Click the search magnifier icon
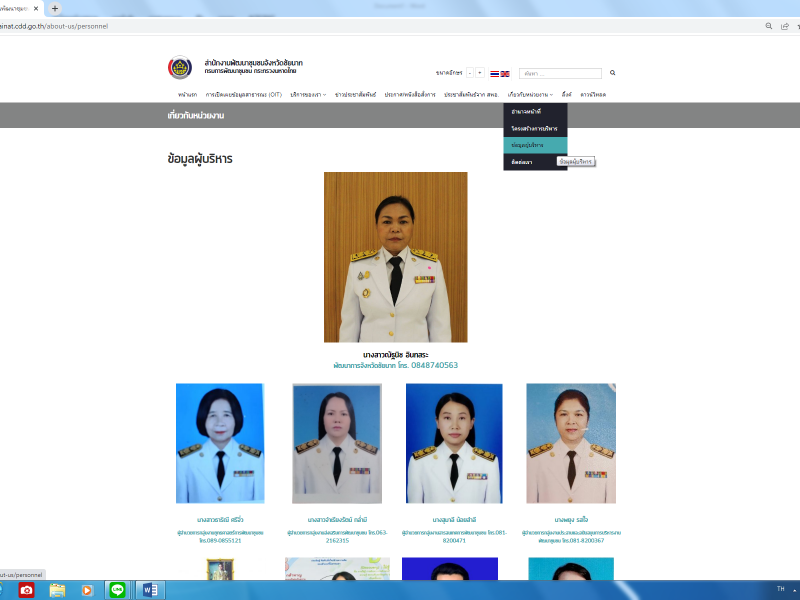 pyautogui.click(x=613, y=73)
